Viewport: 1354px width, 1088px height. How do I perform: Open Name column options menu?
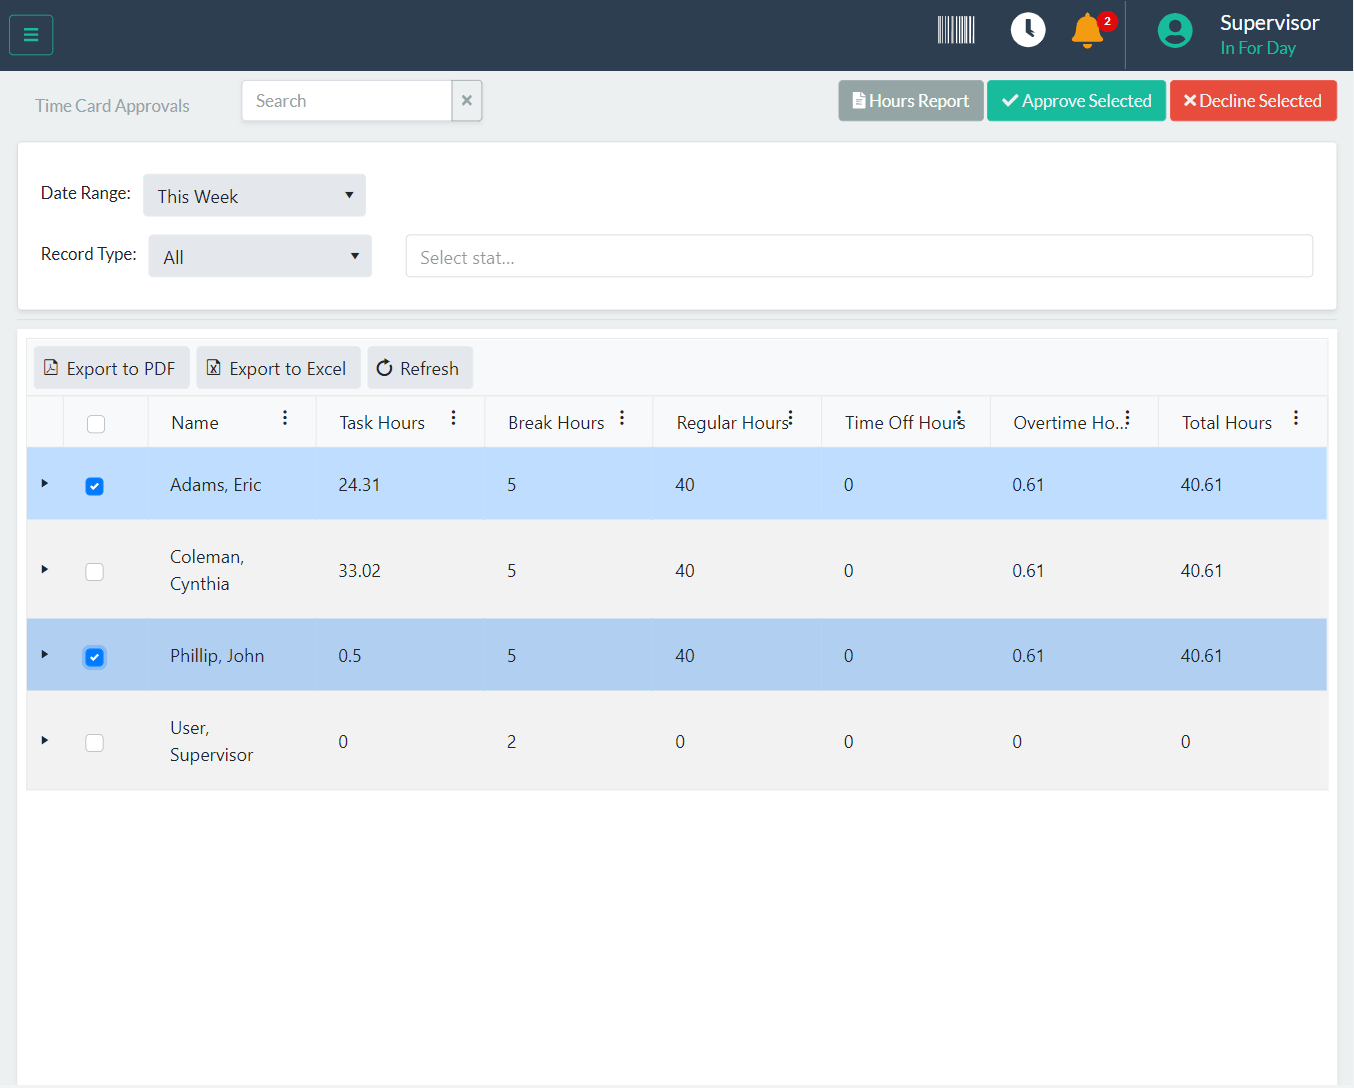click(285, 418)
